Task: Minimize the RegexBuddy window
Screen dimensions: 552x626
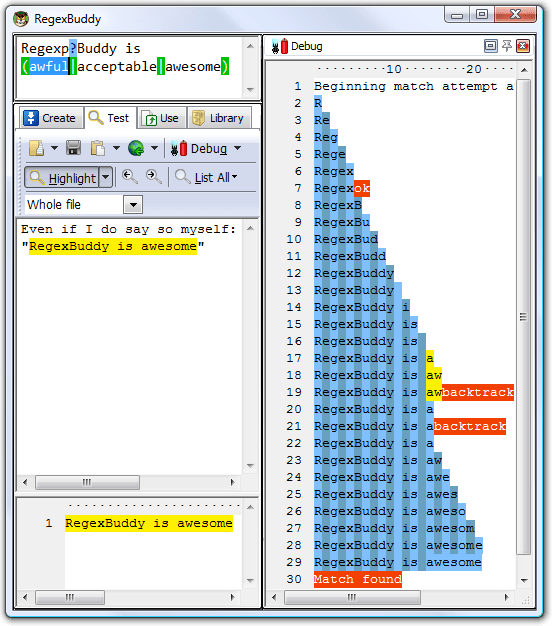Action: coord(457,15)
